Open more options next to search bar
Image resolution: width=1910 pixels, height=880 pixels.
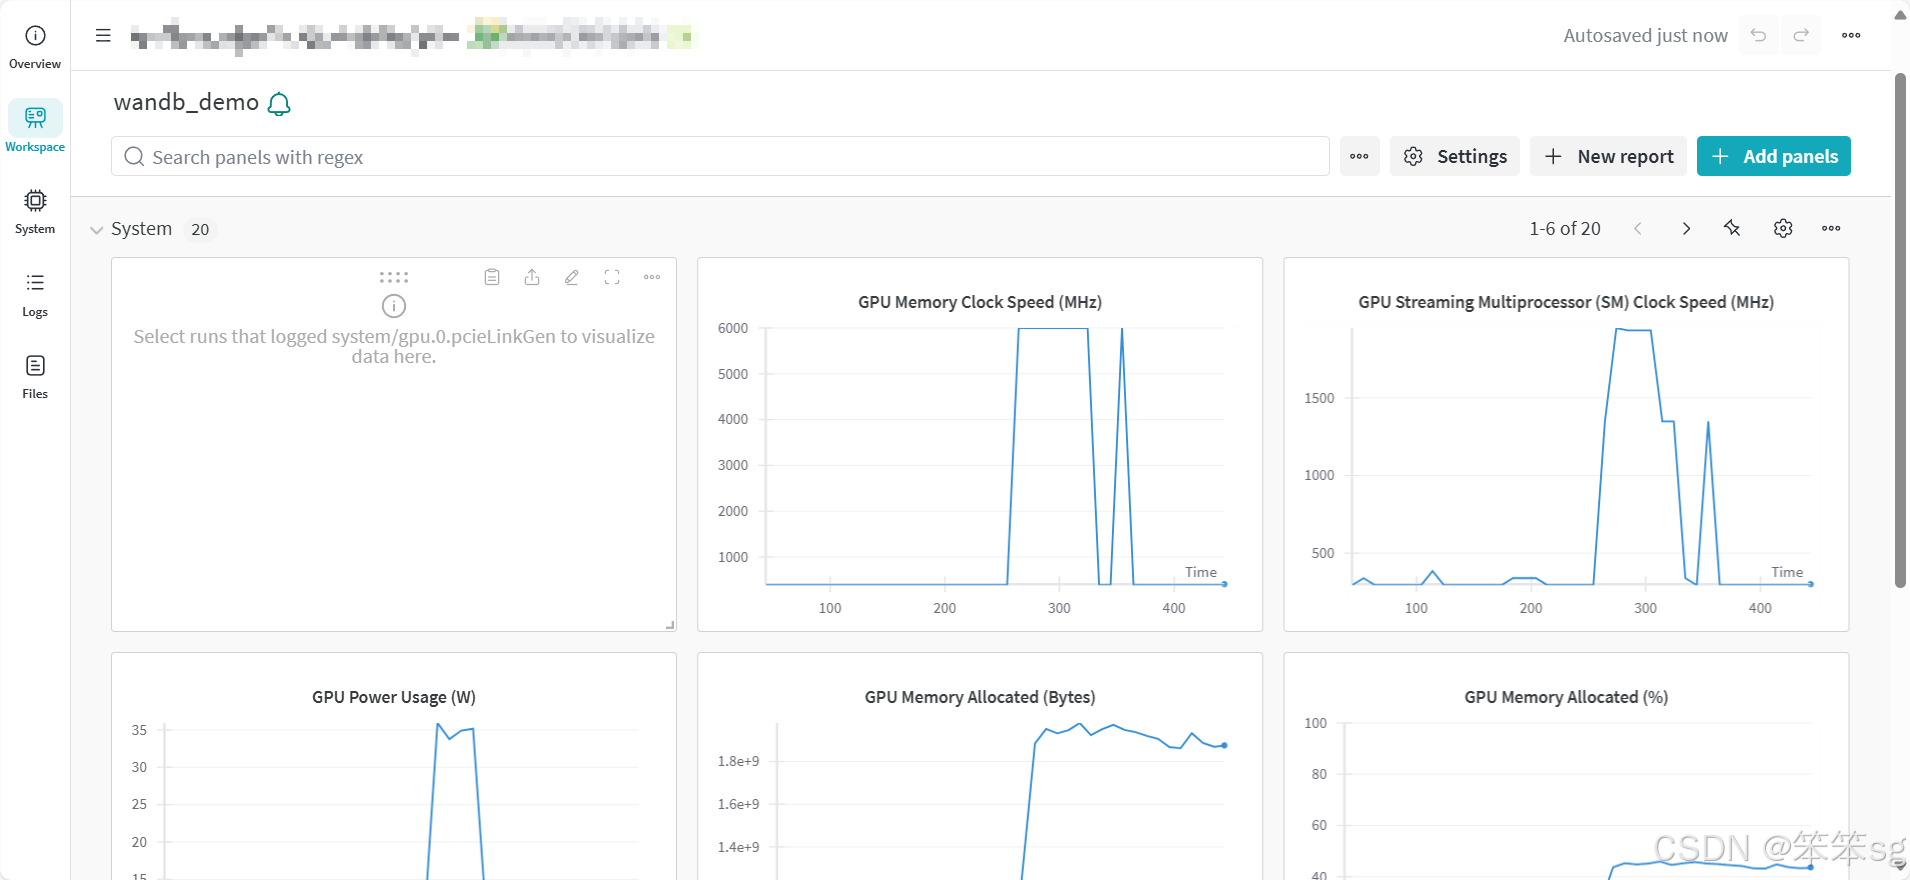pos(1359,156)
